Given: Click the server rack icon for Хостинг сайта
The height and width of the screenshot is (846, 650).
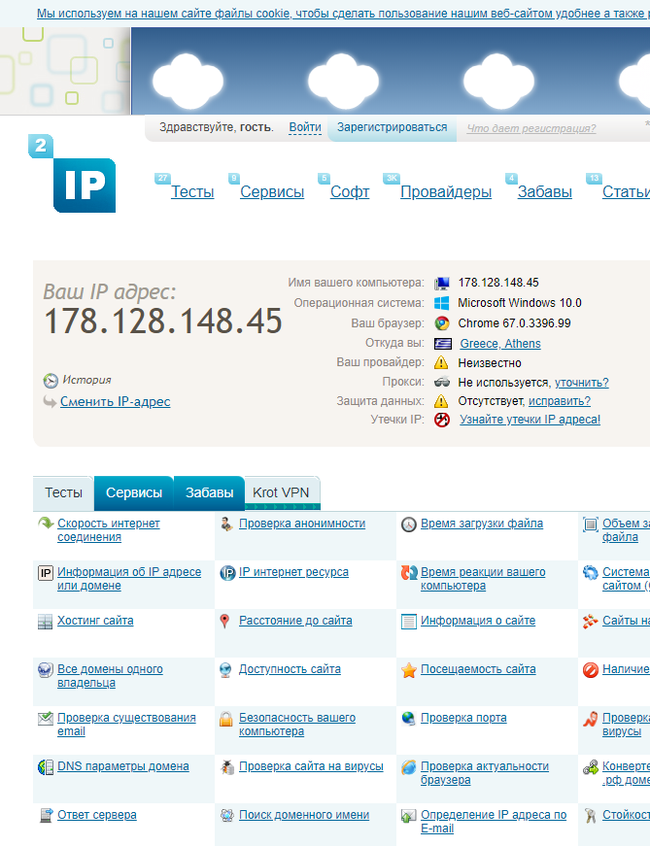Looking at the screenshot, I should 45,622.
